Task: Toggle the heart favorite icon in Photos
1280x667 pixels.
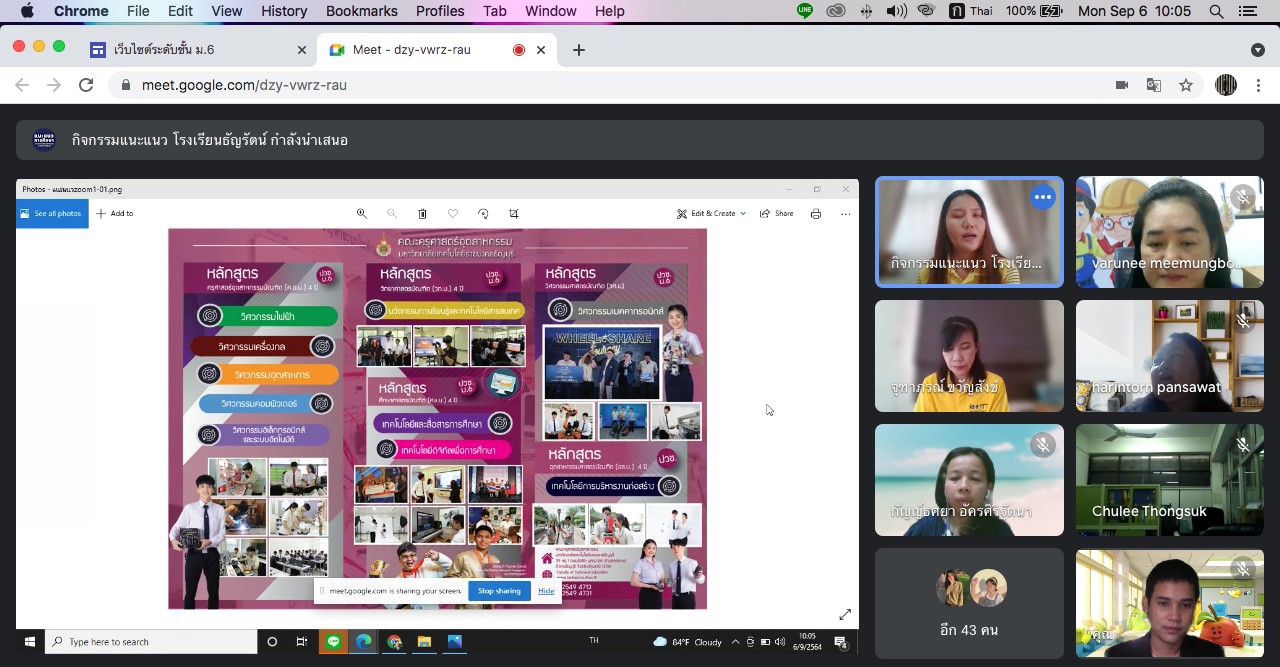Action: coord(453,213)
